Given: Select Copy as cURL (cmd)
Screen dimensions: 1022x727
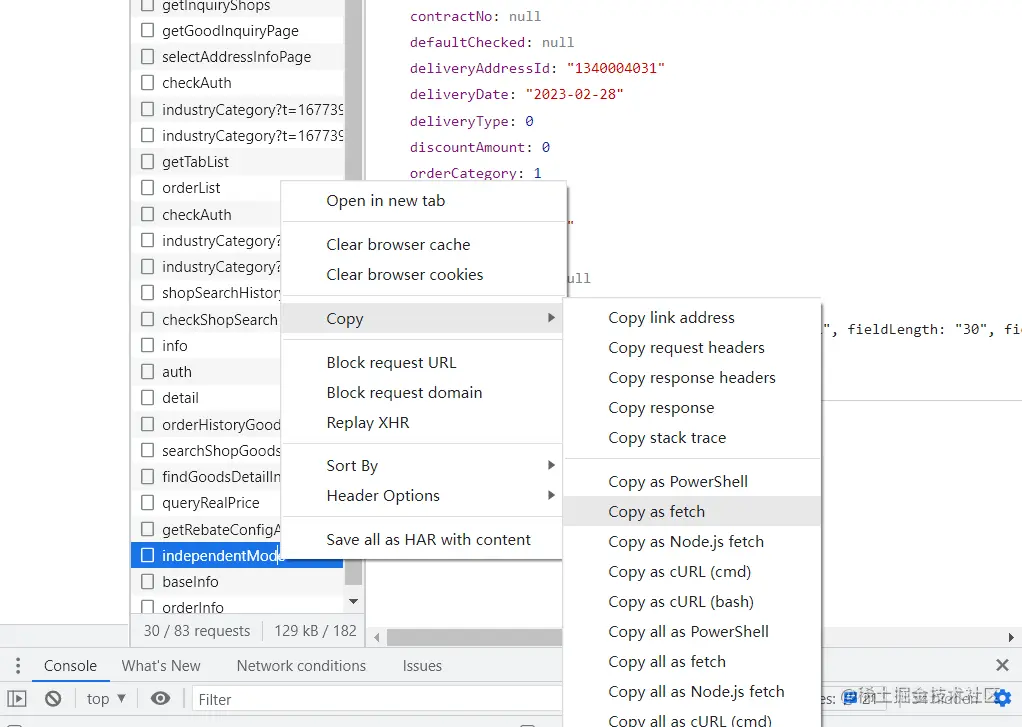Looking at the screenshot, I should (692, 571).
